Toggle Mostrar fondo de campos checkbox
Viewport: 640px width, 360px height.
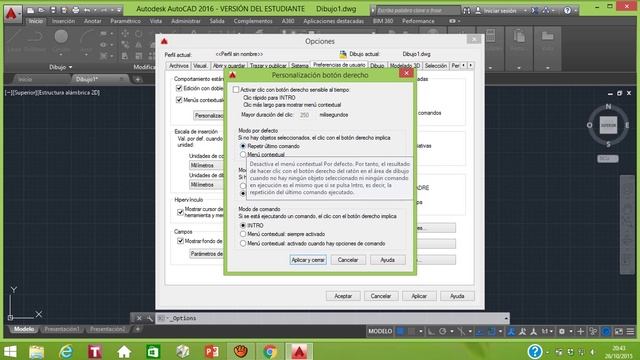(x=180, y=241)
